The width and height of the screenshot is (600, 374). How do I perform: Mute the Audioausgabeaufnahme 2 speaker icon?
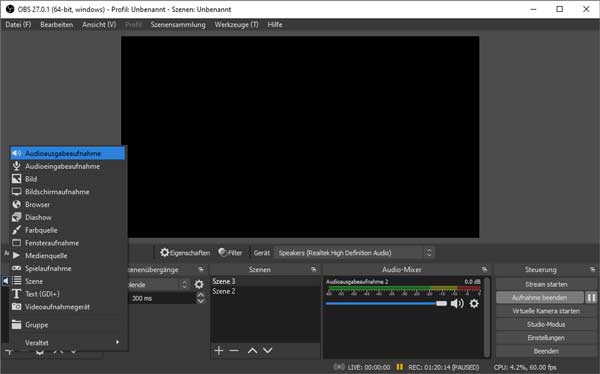(x=457, y=304)
